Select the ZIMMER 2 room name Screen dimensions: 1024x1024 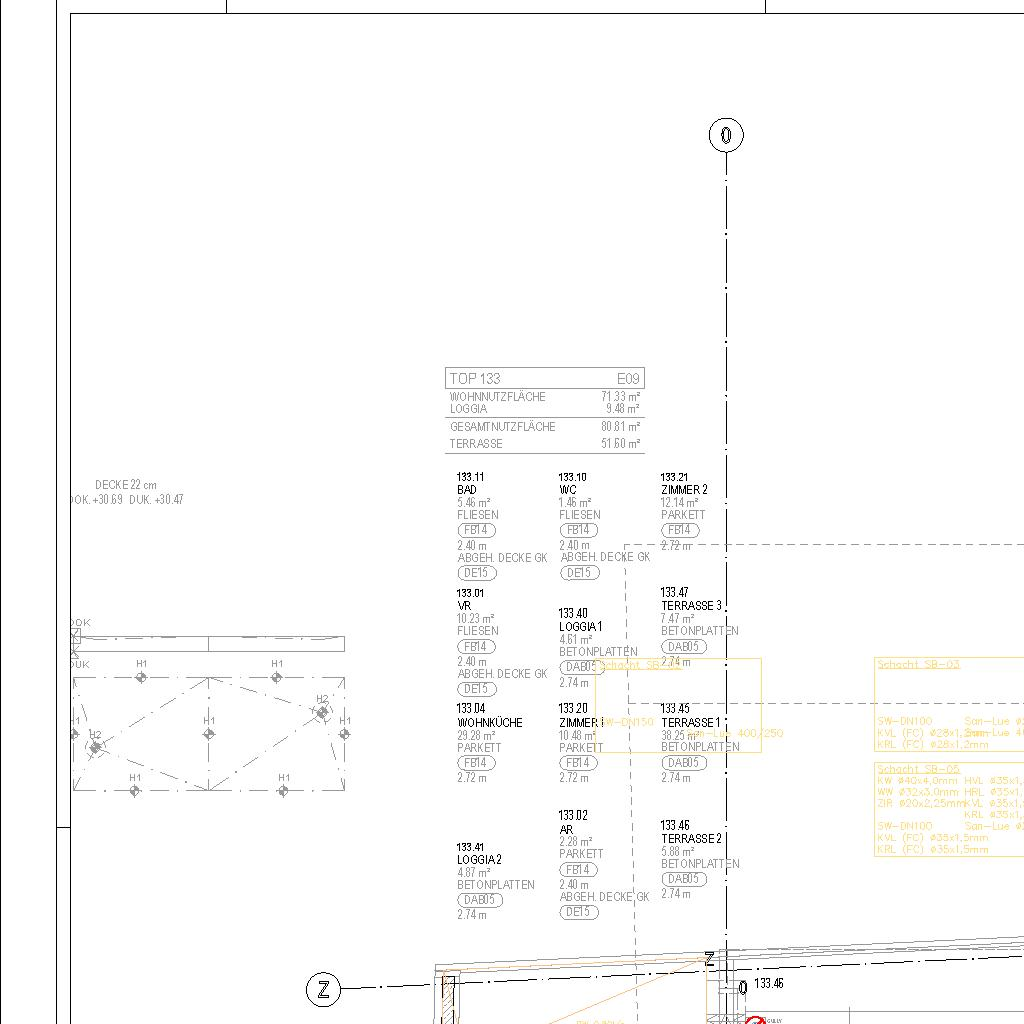click(x=684, y=490)
